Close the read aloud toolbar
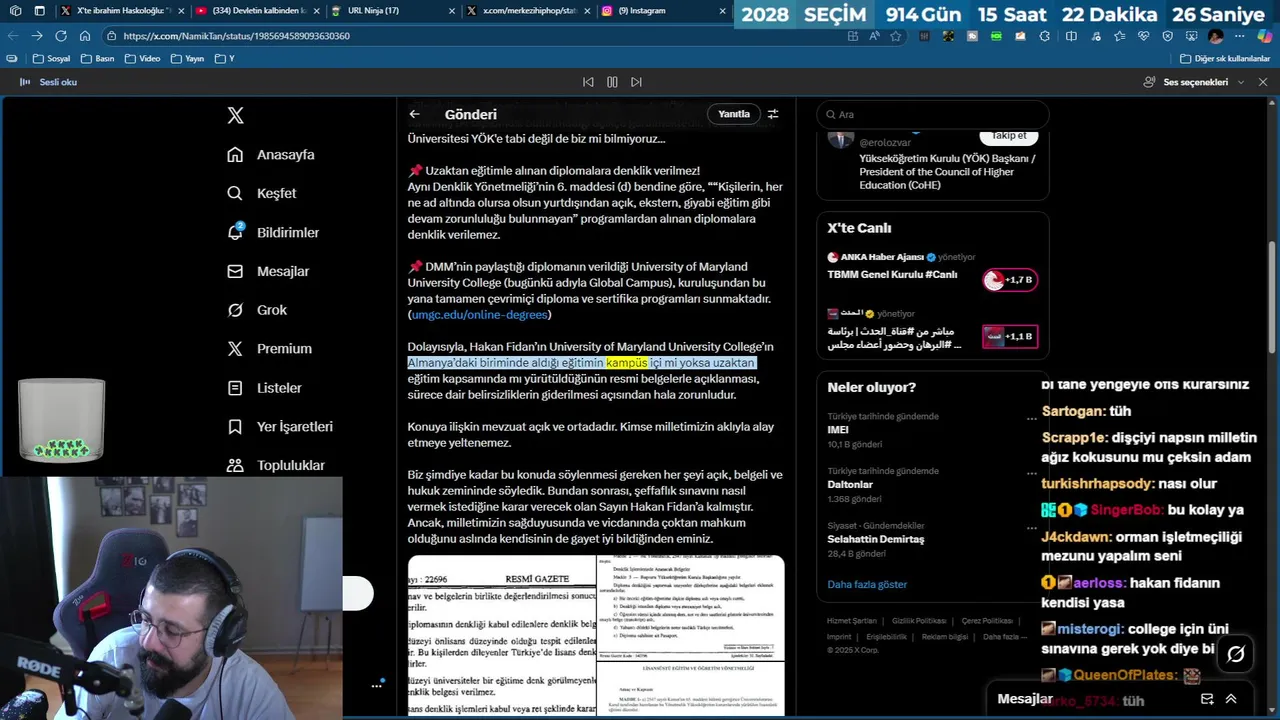The image size is (1280, 720). tap(1265, 82)
